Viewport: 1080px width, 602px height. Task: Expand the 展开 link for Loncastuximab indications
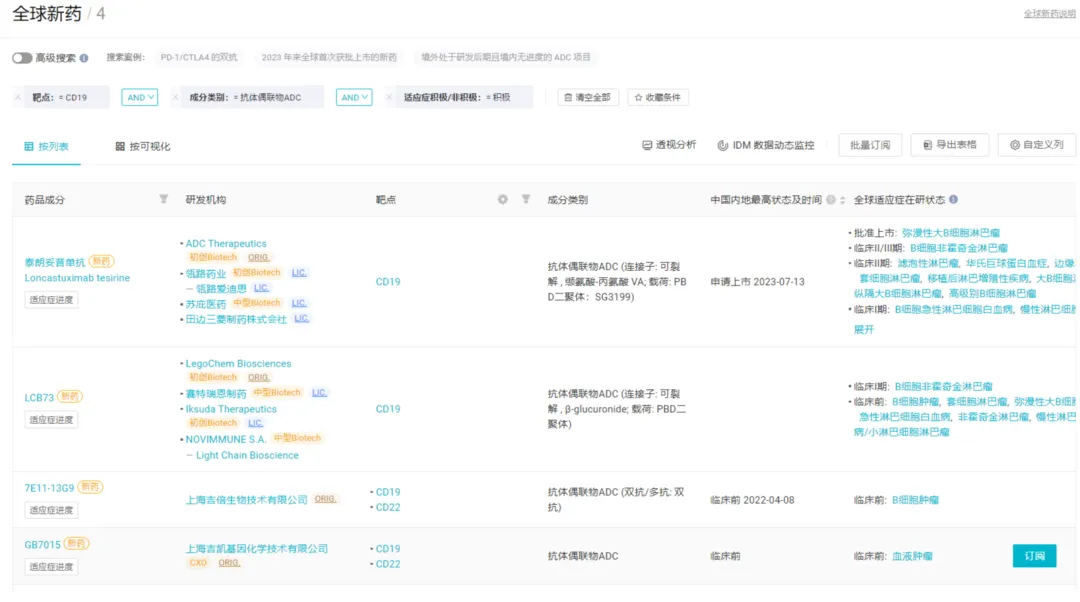pyautogui.click(x=863, y=329)
